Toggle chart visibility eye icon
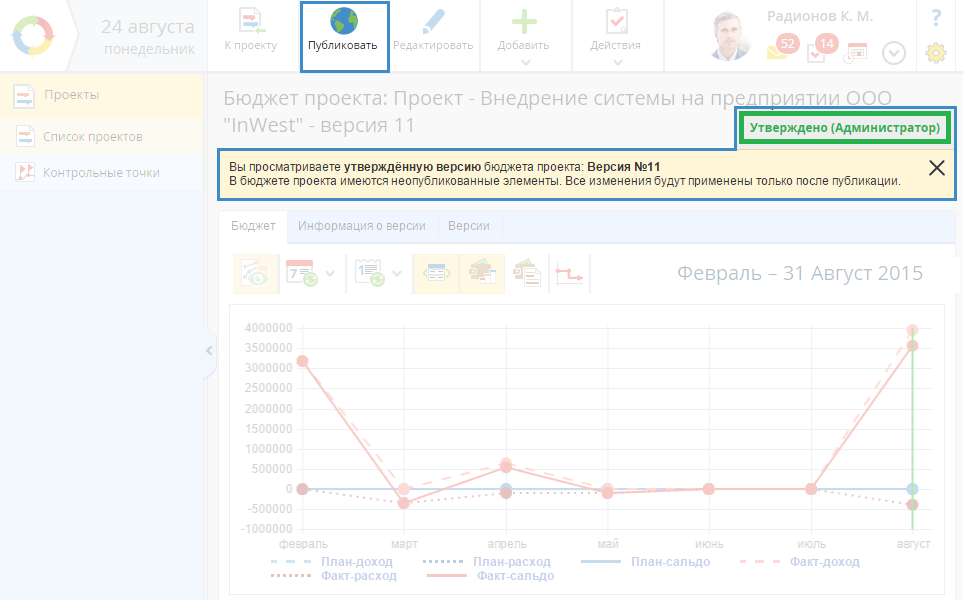 256,274
